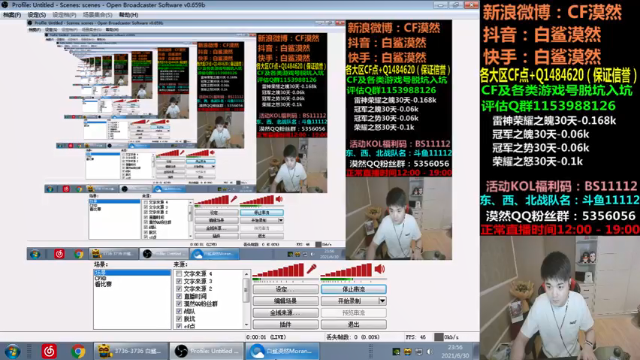640x360 pixels.
Task: Open the 帮助(H) menu
Action: pyautogui.click(x=129, y=15)
